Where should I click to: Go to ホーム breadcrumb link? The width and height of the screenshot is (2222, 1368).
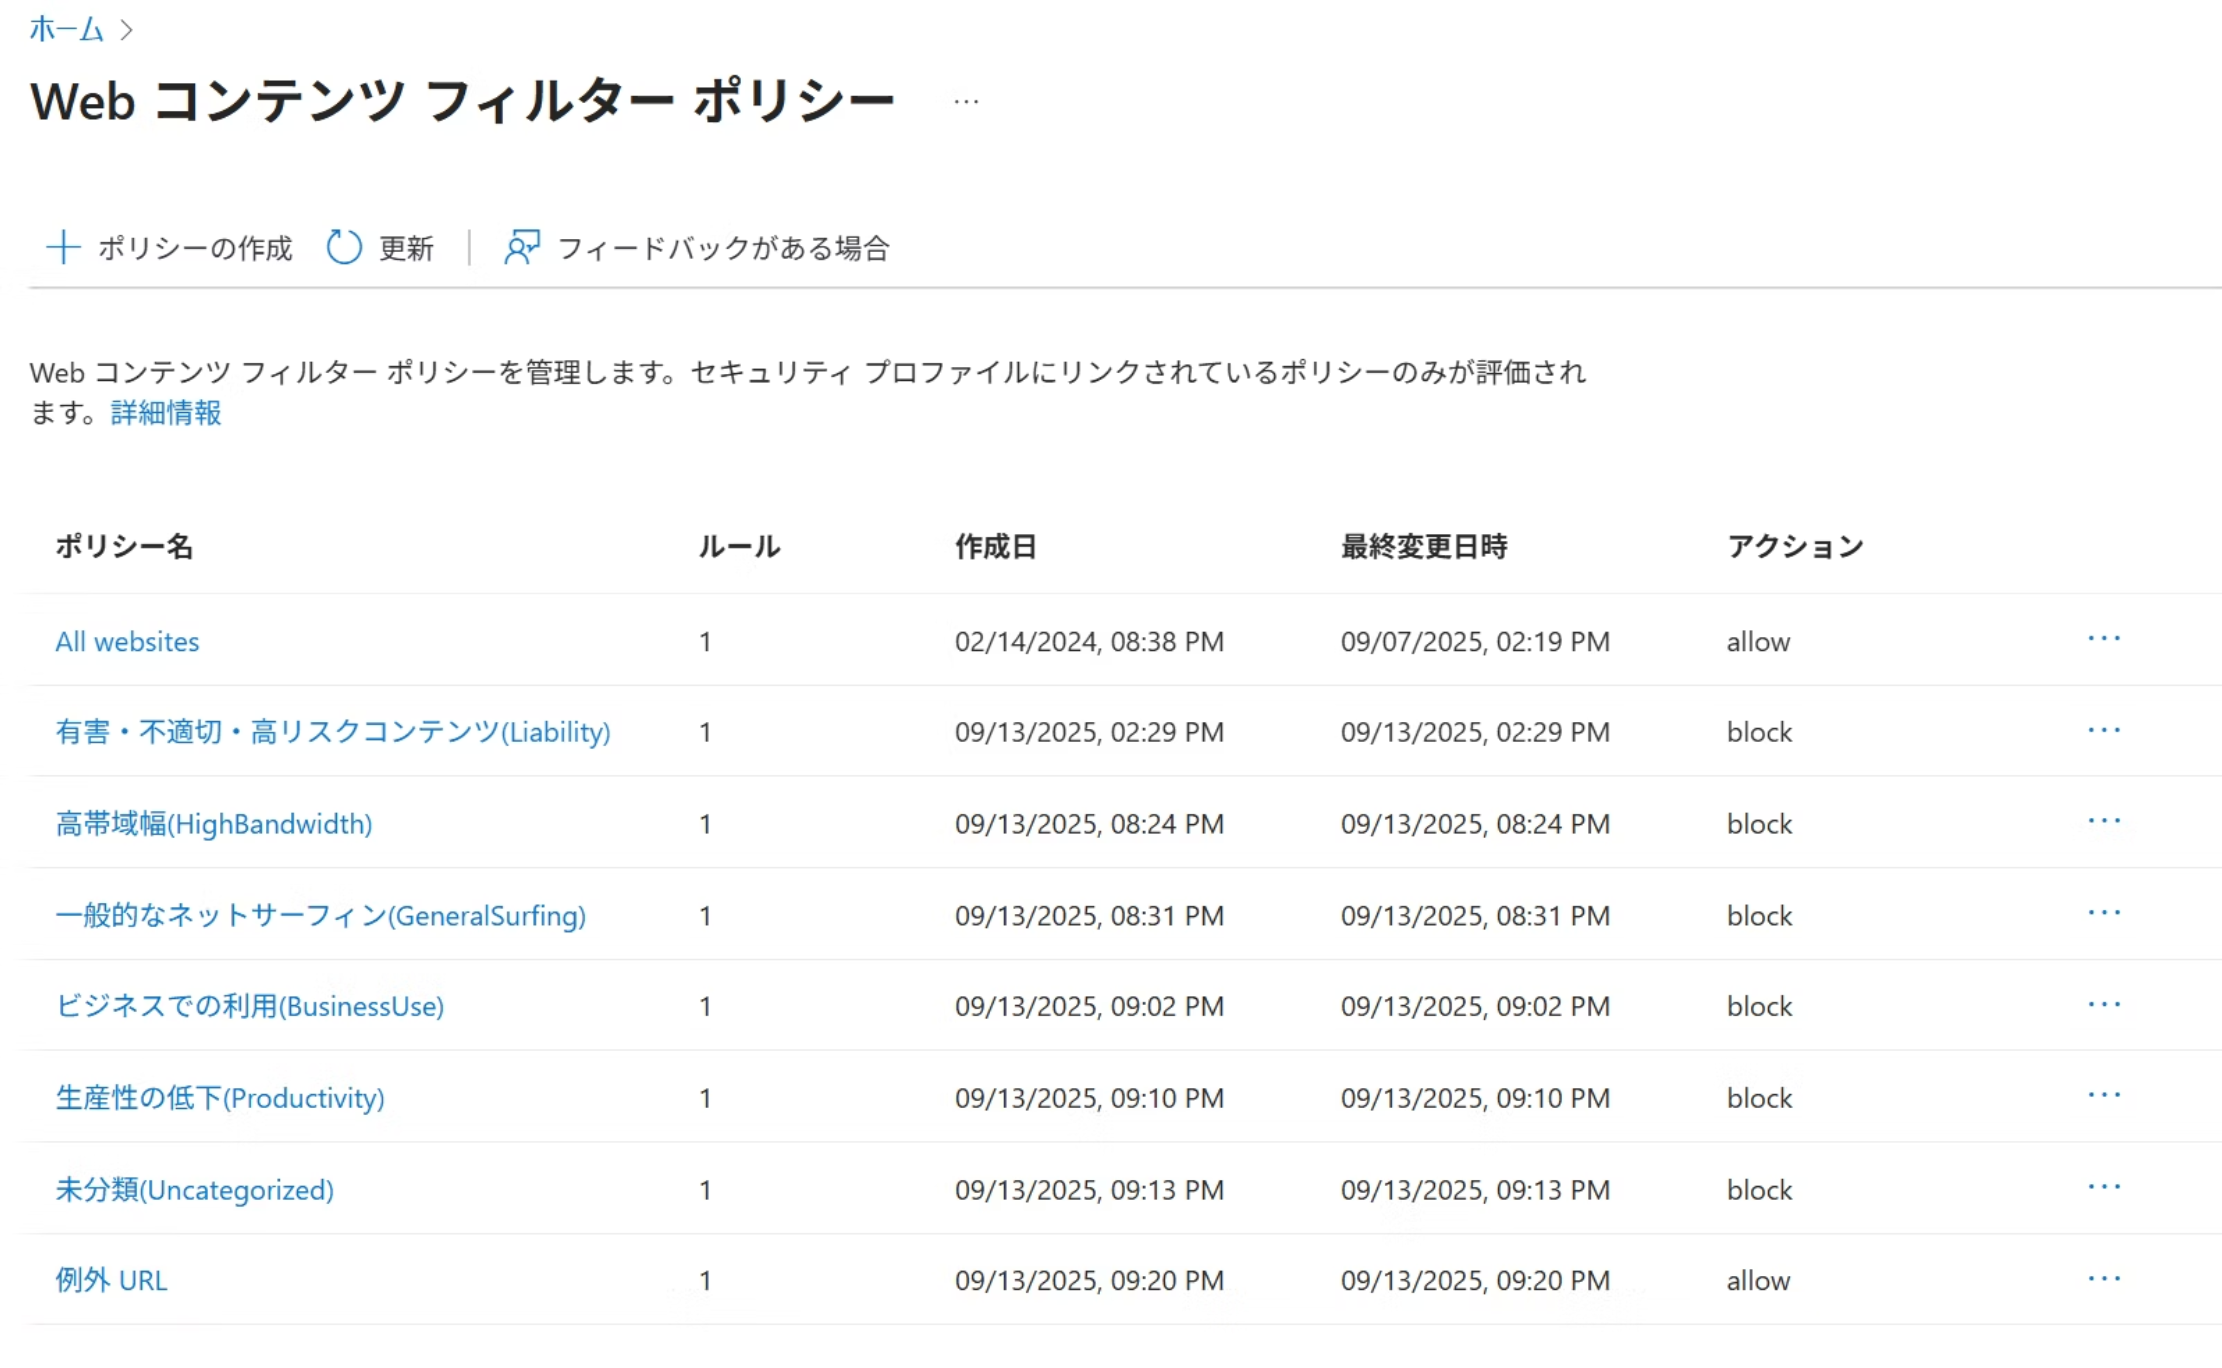coord(66,29)
